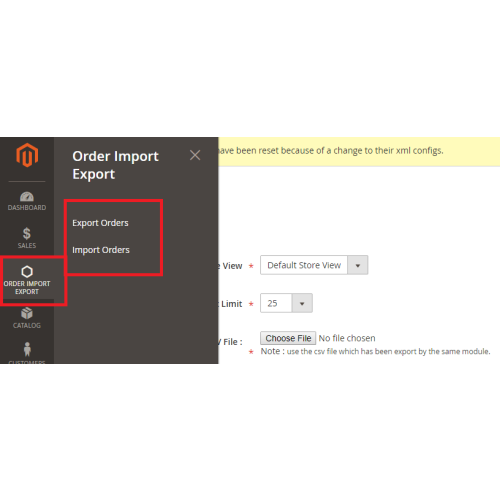Viewport: 500px width, 500px height.
Task: Expand the limit dropdown arrow showing 25
Action: tap(302, 303)
